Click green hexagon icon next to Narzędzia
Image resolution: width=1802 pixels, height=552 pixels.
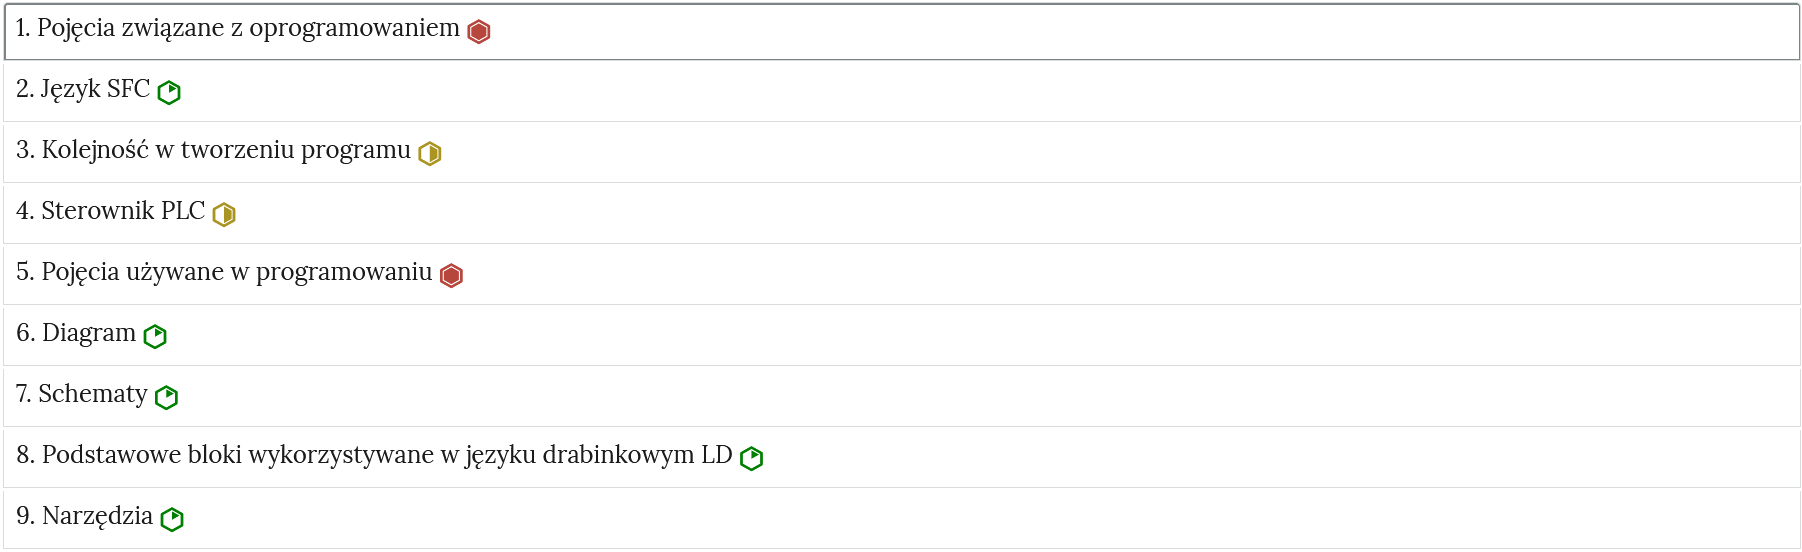tap(172, 520)
